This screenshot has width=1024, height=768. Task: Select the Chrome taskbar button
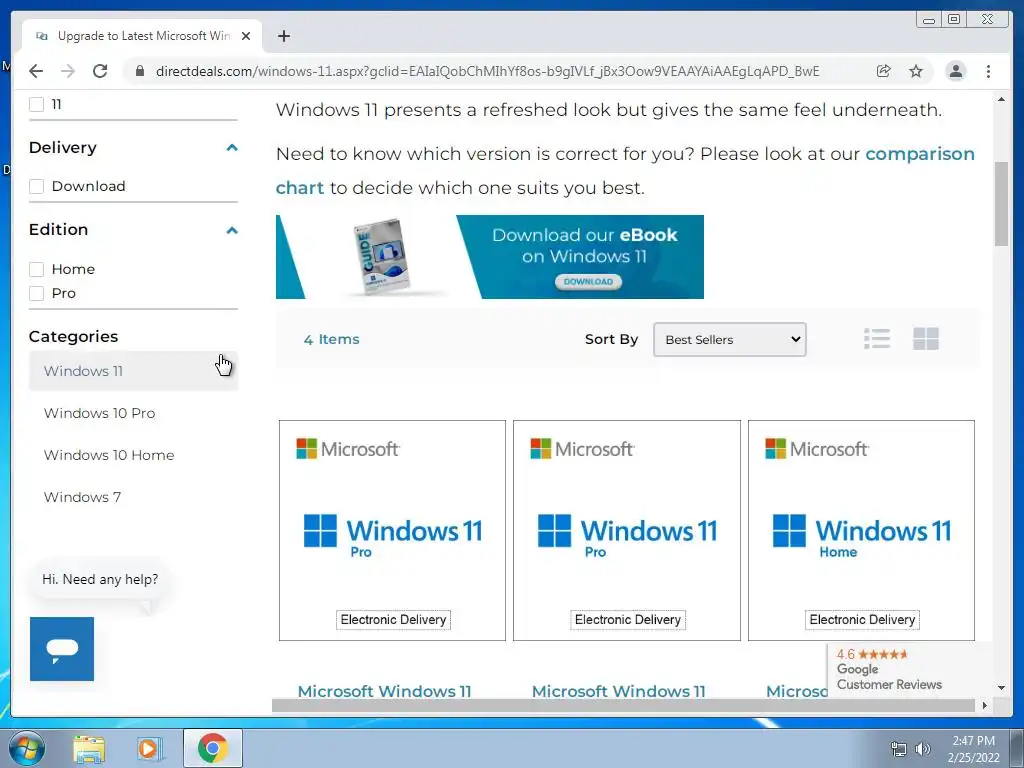point(213,748)
